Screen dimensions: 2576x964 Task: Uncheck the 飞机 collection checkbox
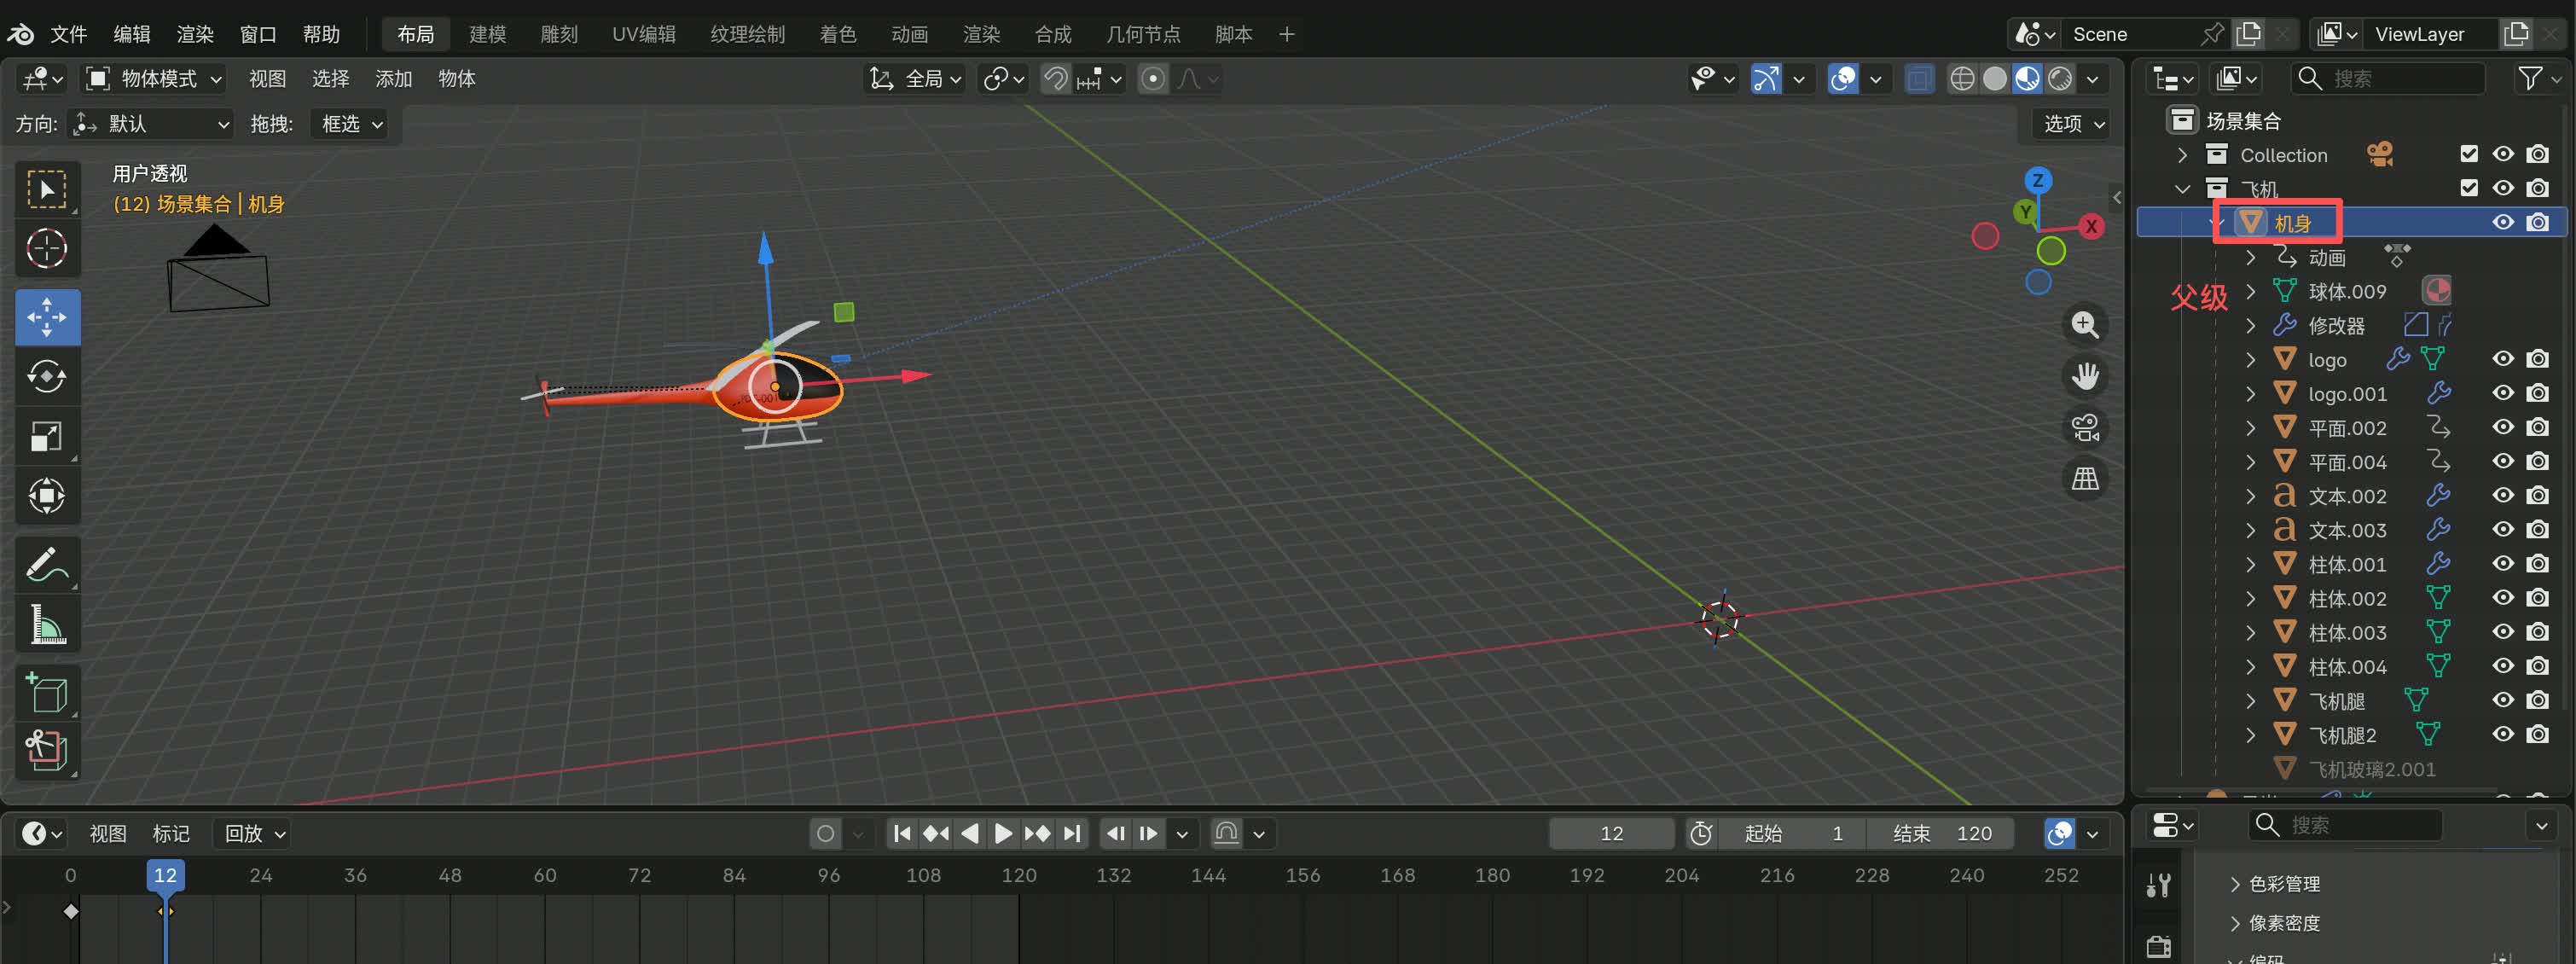point(2469,188)
